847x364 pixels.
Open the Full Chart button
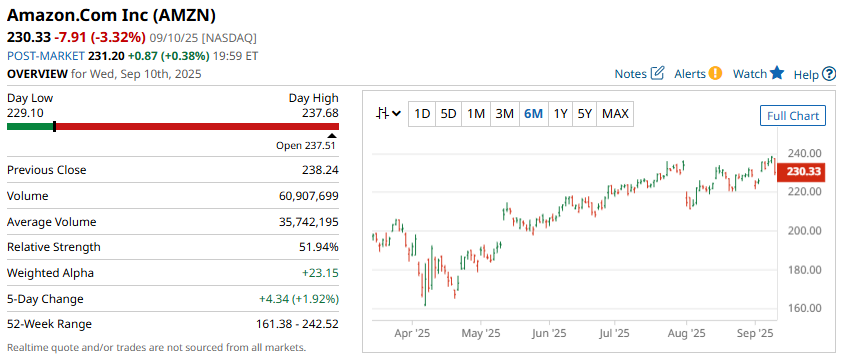tap(792, 116)
